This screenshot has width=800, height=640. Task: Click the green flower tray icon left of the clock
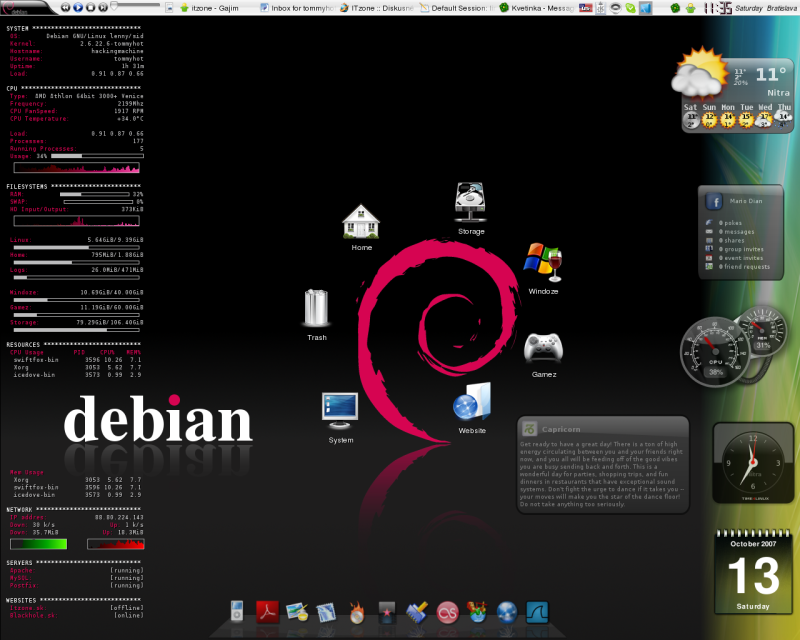click(x=676, y=8)
